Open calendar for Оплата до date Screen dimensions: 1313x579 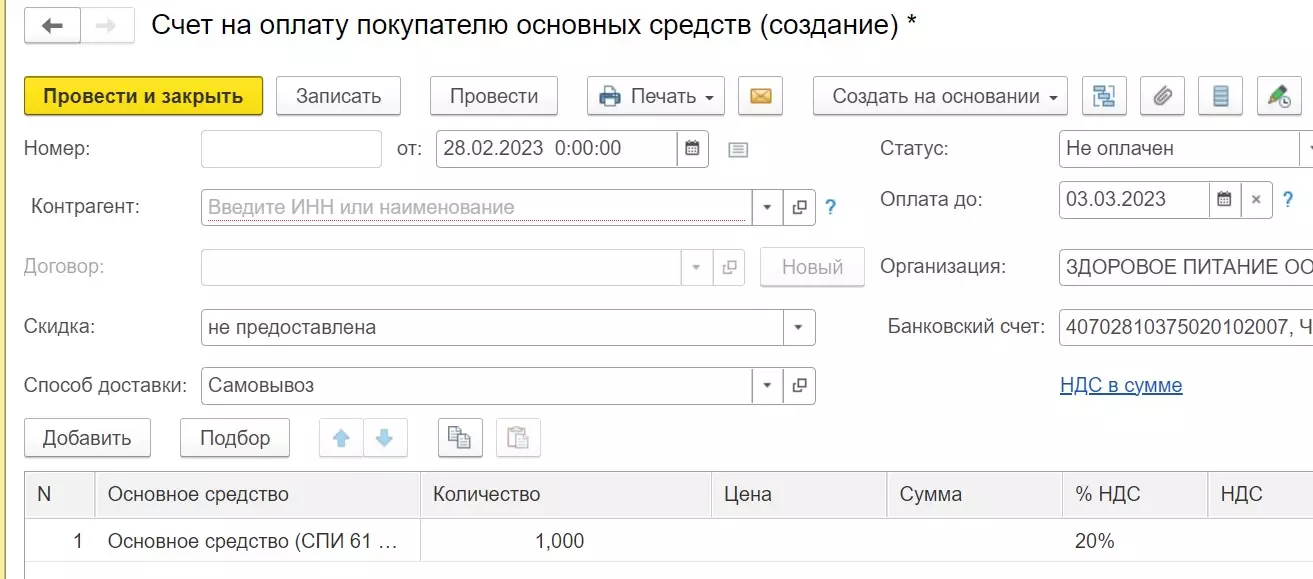click(x=1224, y=199)
